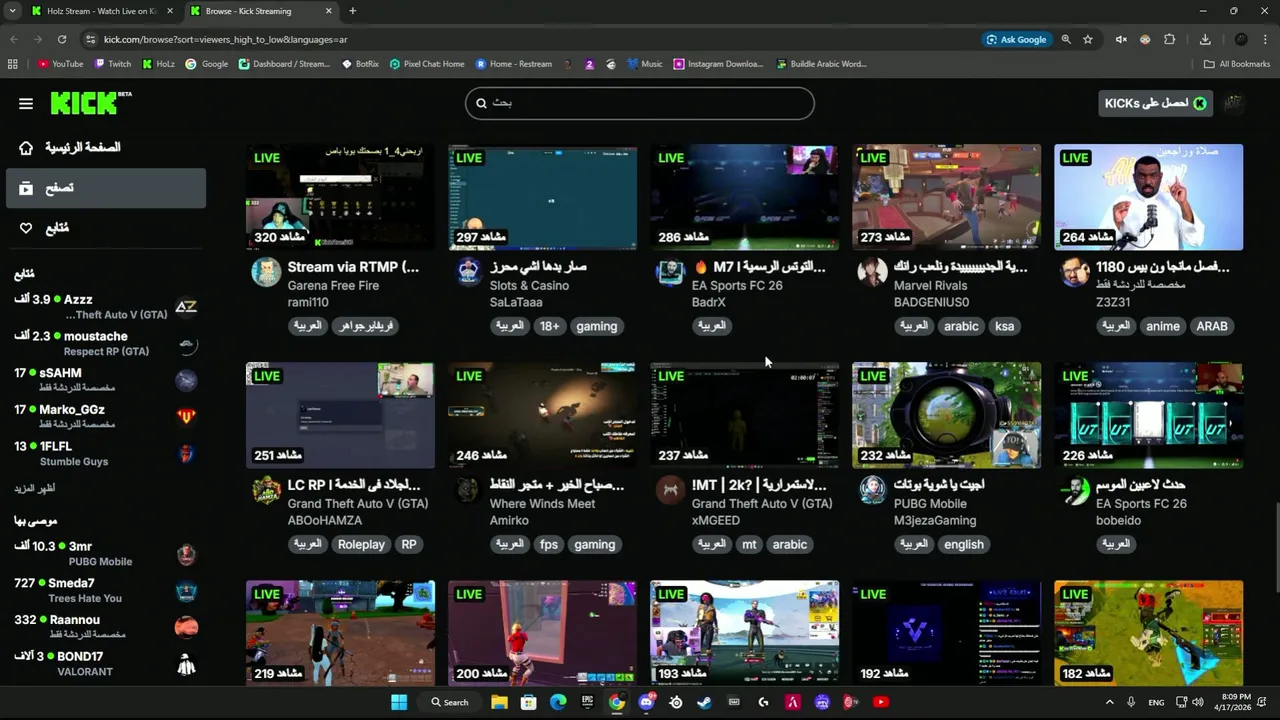
Task: Open Smeda7 recommended channel
Action: pos(106,590)
